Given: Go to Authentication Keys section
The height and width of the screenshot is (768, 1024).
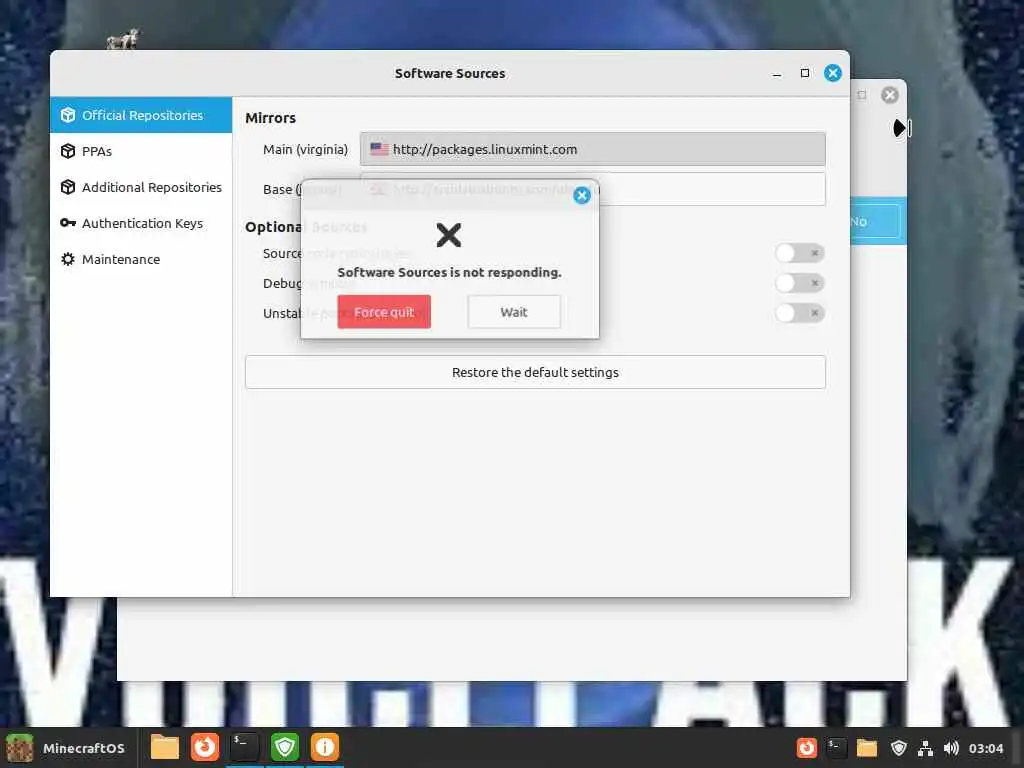Looking at the screenshot, I should 140,223.
